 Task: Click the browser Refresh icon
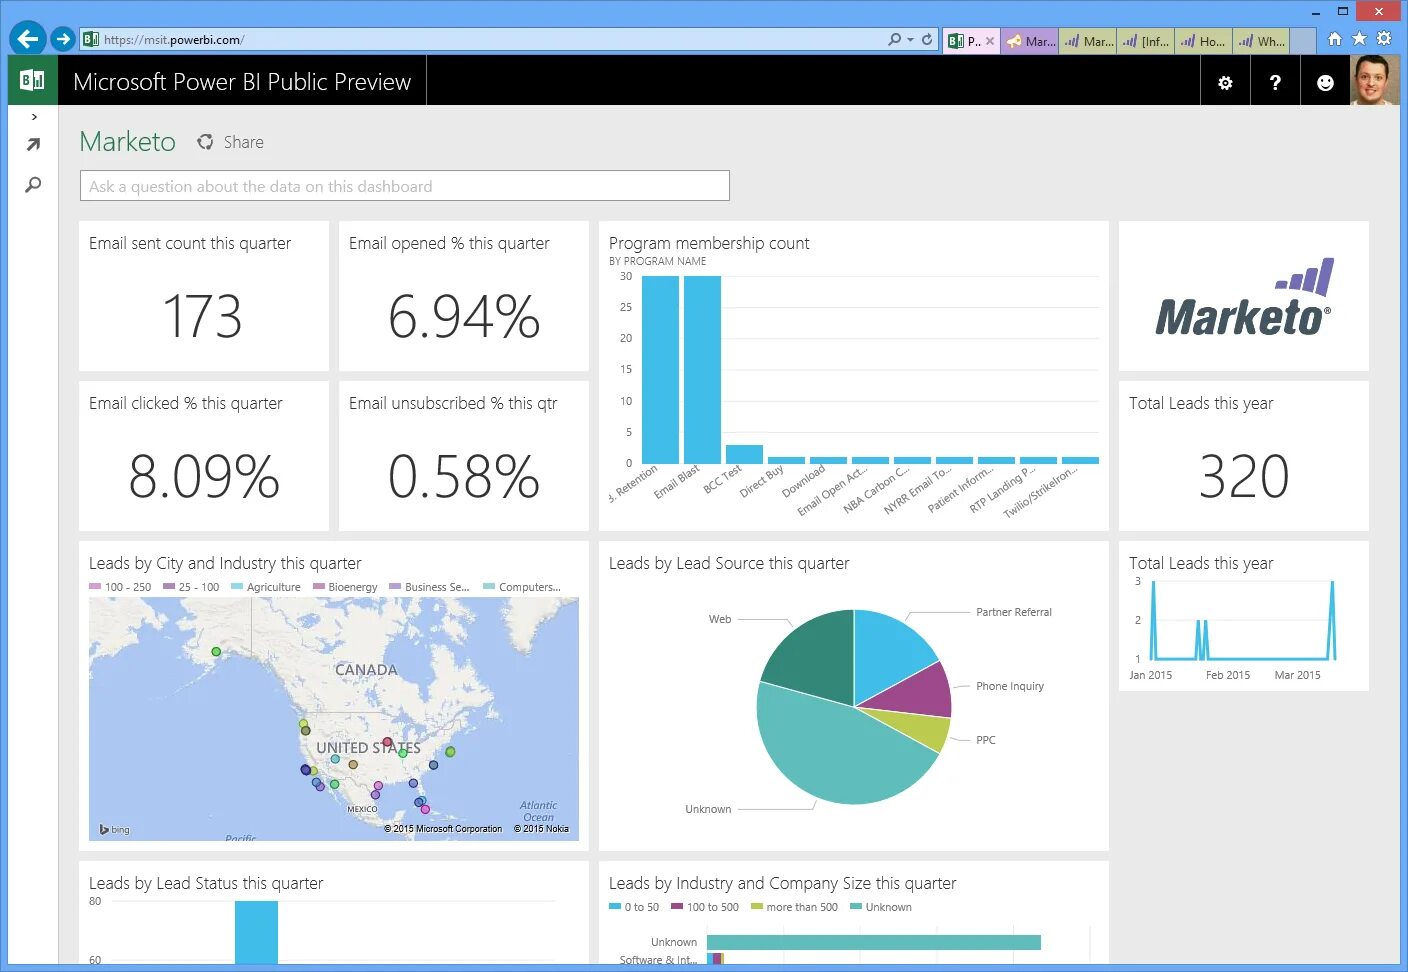pyautogui.click(x=927, y=40)
